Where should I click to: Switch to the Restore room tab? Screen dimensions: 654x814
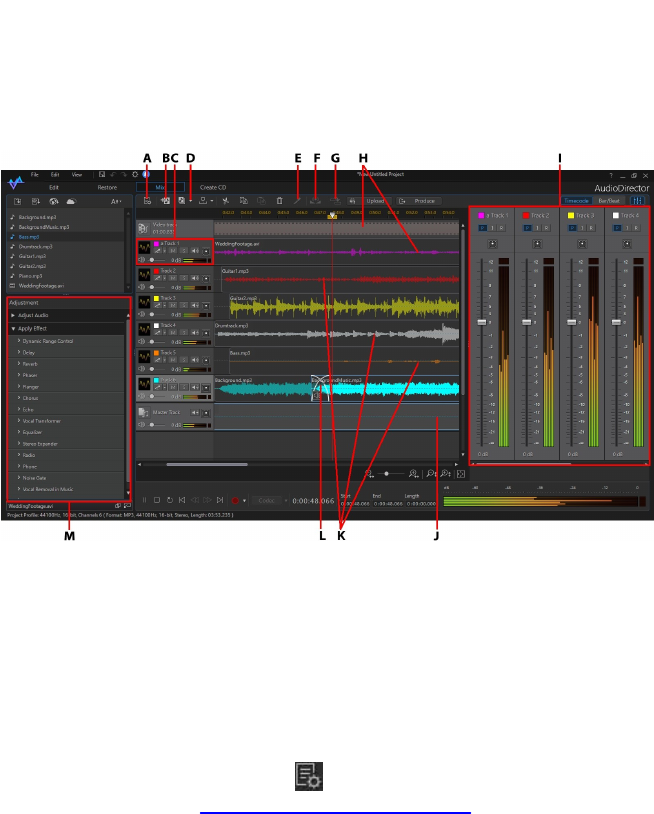(107, 187)
